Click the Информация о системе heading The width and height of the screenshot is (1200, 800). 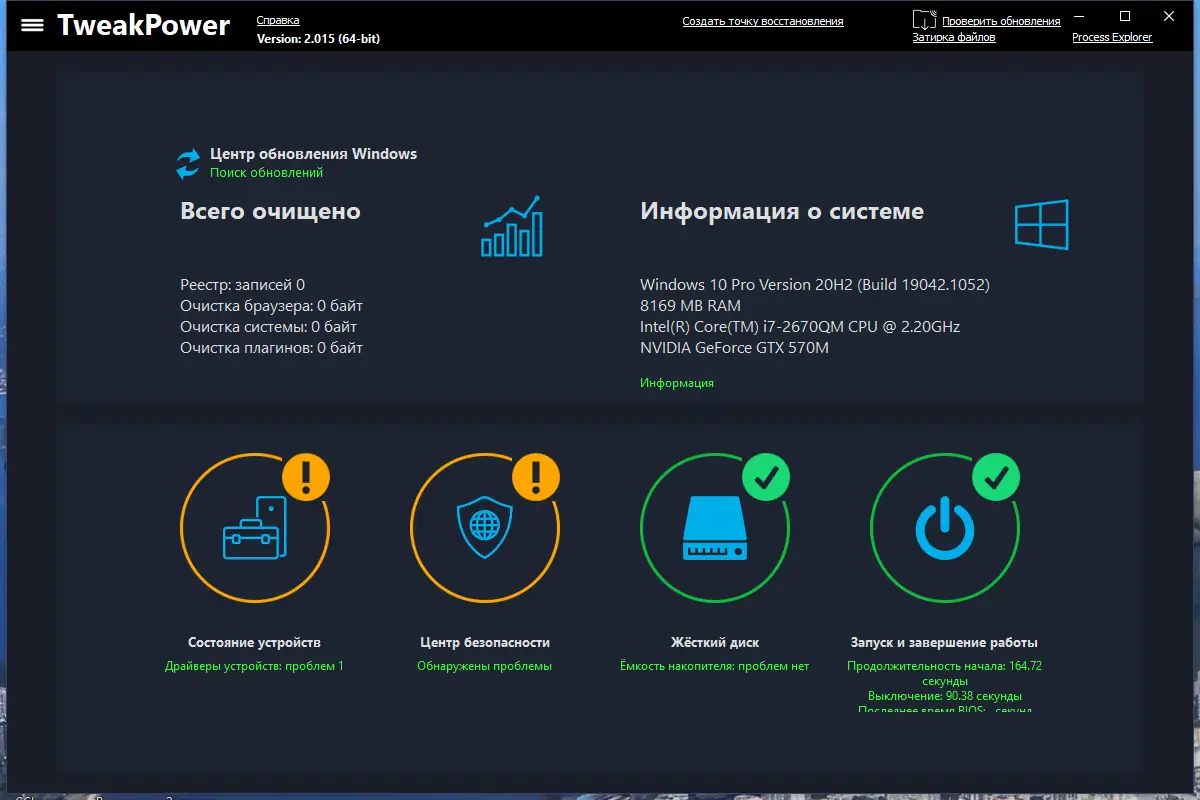click(782, 212)
